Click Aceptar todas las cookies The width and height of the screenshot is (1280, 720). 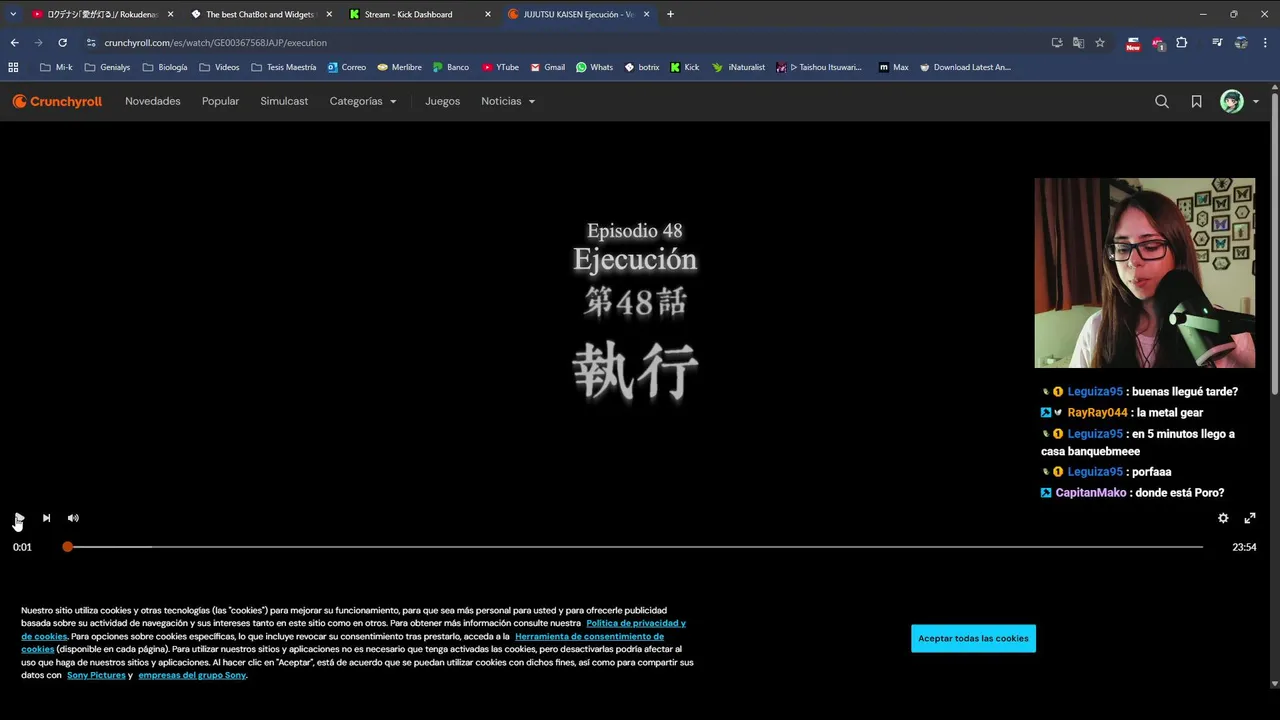click(x=973, y=638)
